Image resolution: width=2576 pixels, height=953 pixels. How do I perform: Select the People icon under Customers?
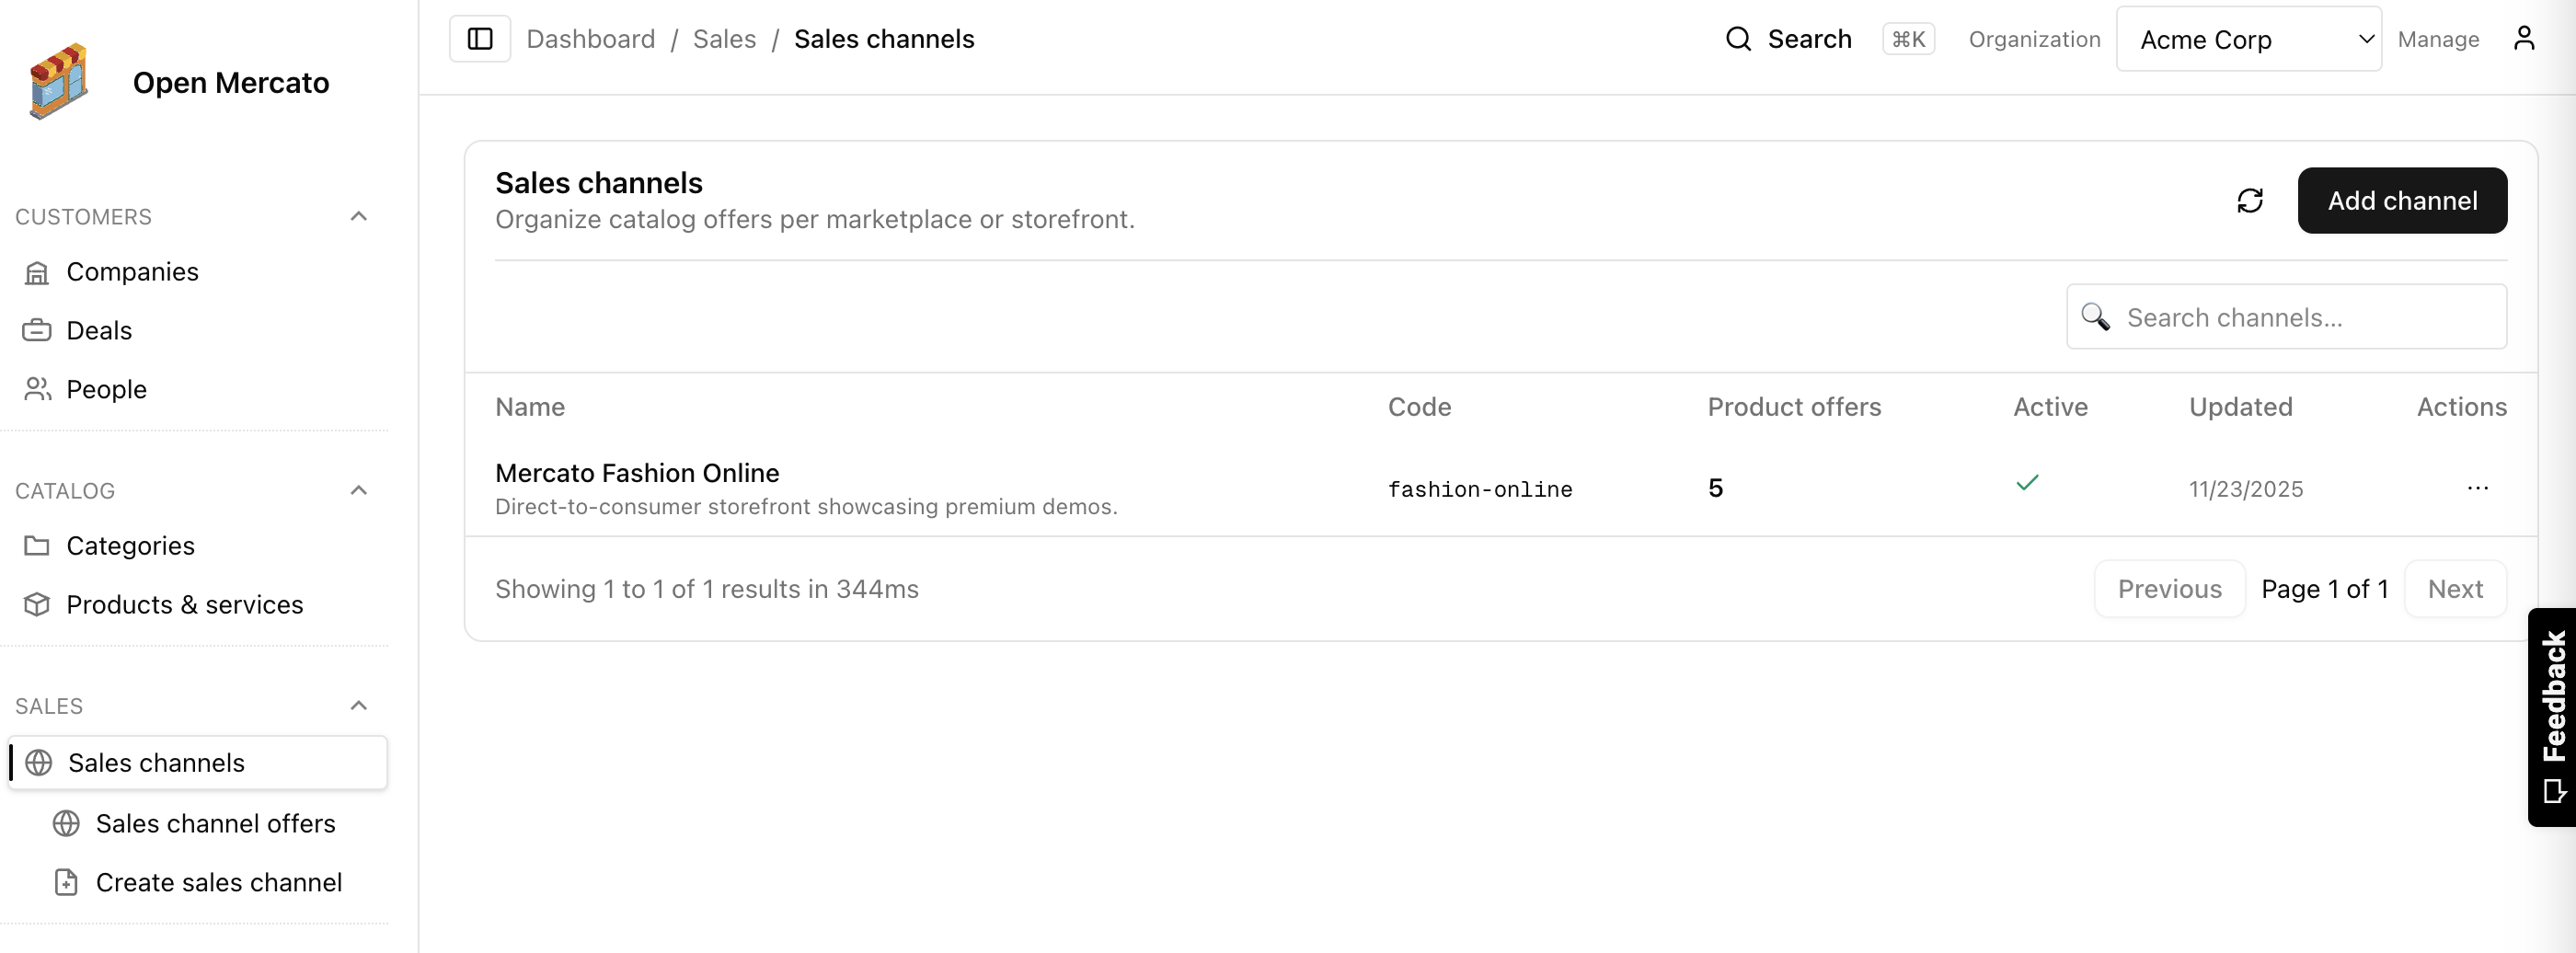pyautogui.click(x=36, y=389)
